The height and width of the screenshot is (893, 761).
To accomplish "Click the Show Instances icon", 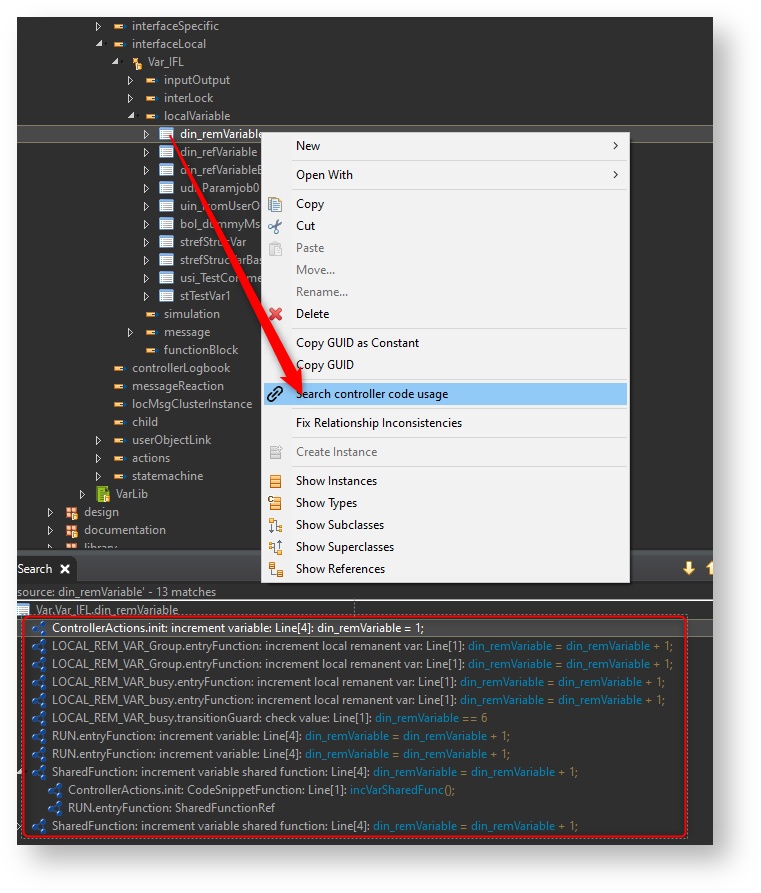I will (275, 481).
